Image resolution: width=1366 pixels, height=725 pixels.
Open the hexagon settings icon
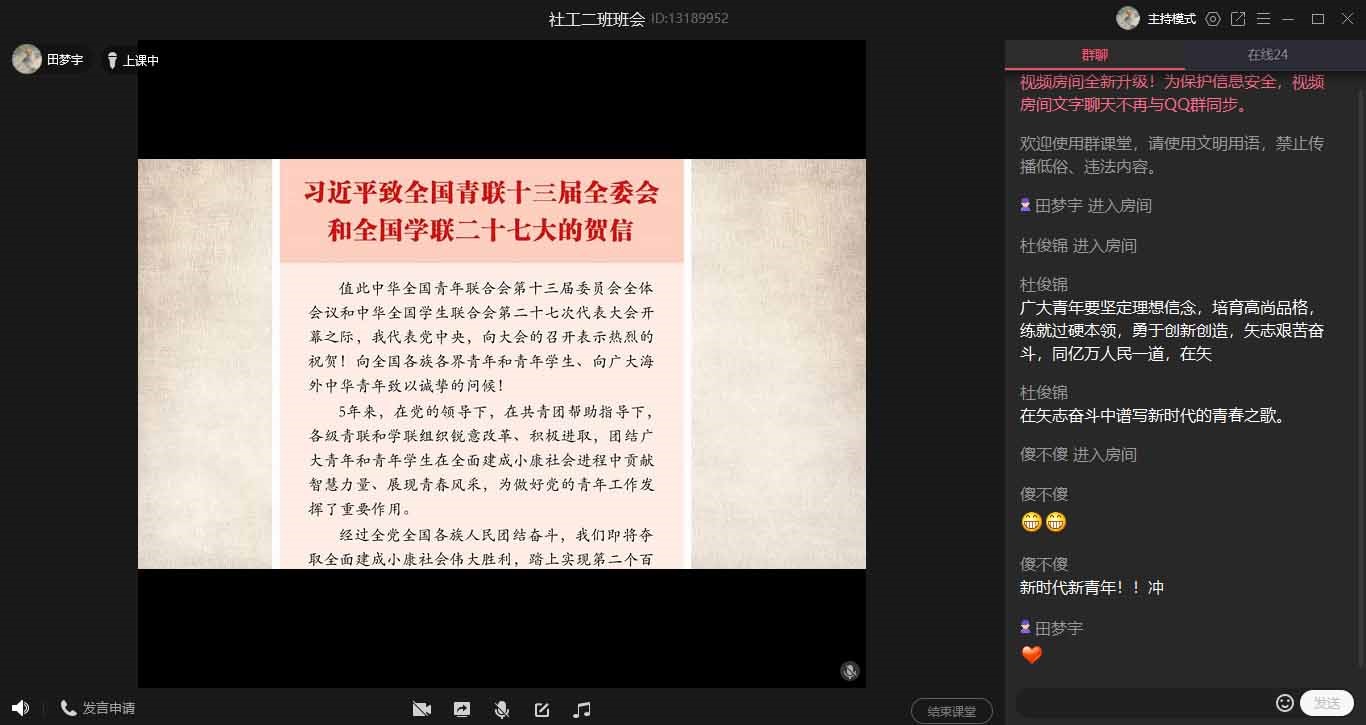[1213, 19]
